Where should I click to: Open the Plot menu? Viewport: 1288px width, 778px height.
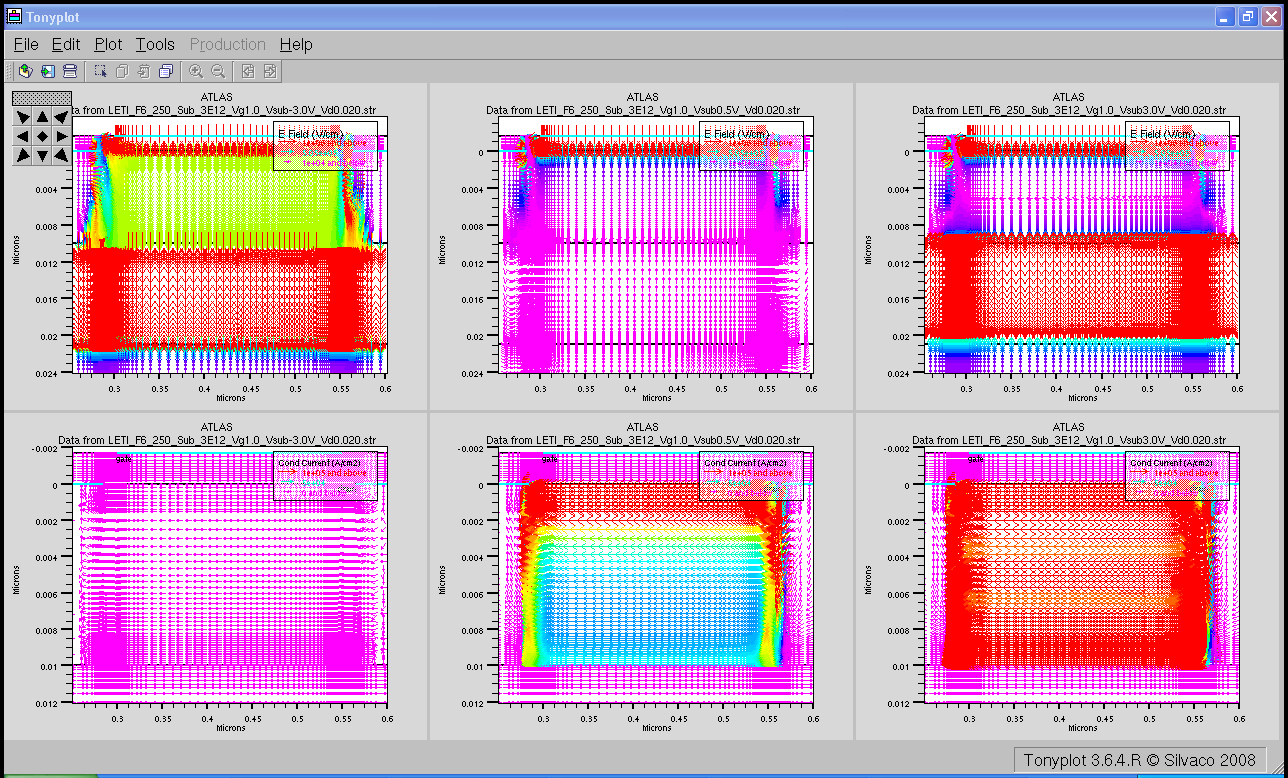pos(108,44)
